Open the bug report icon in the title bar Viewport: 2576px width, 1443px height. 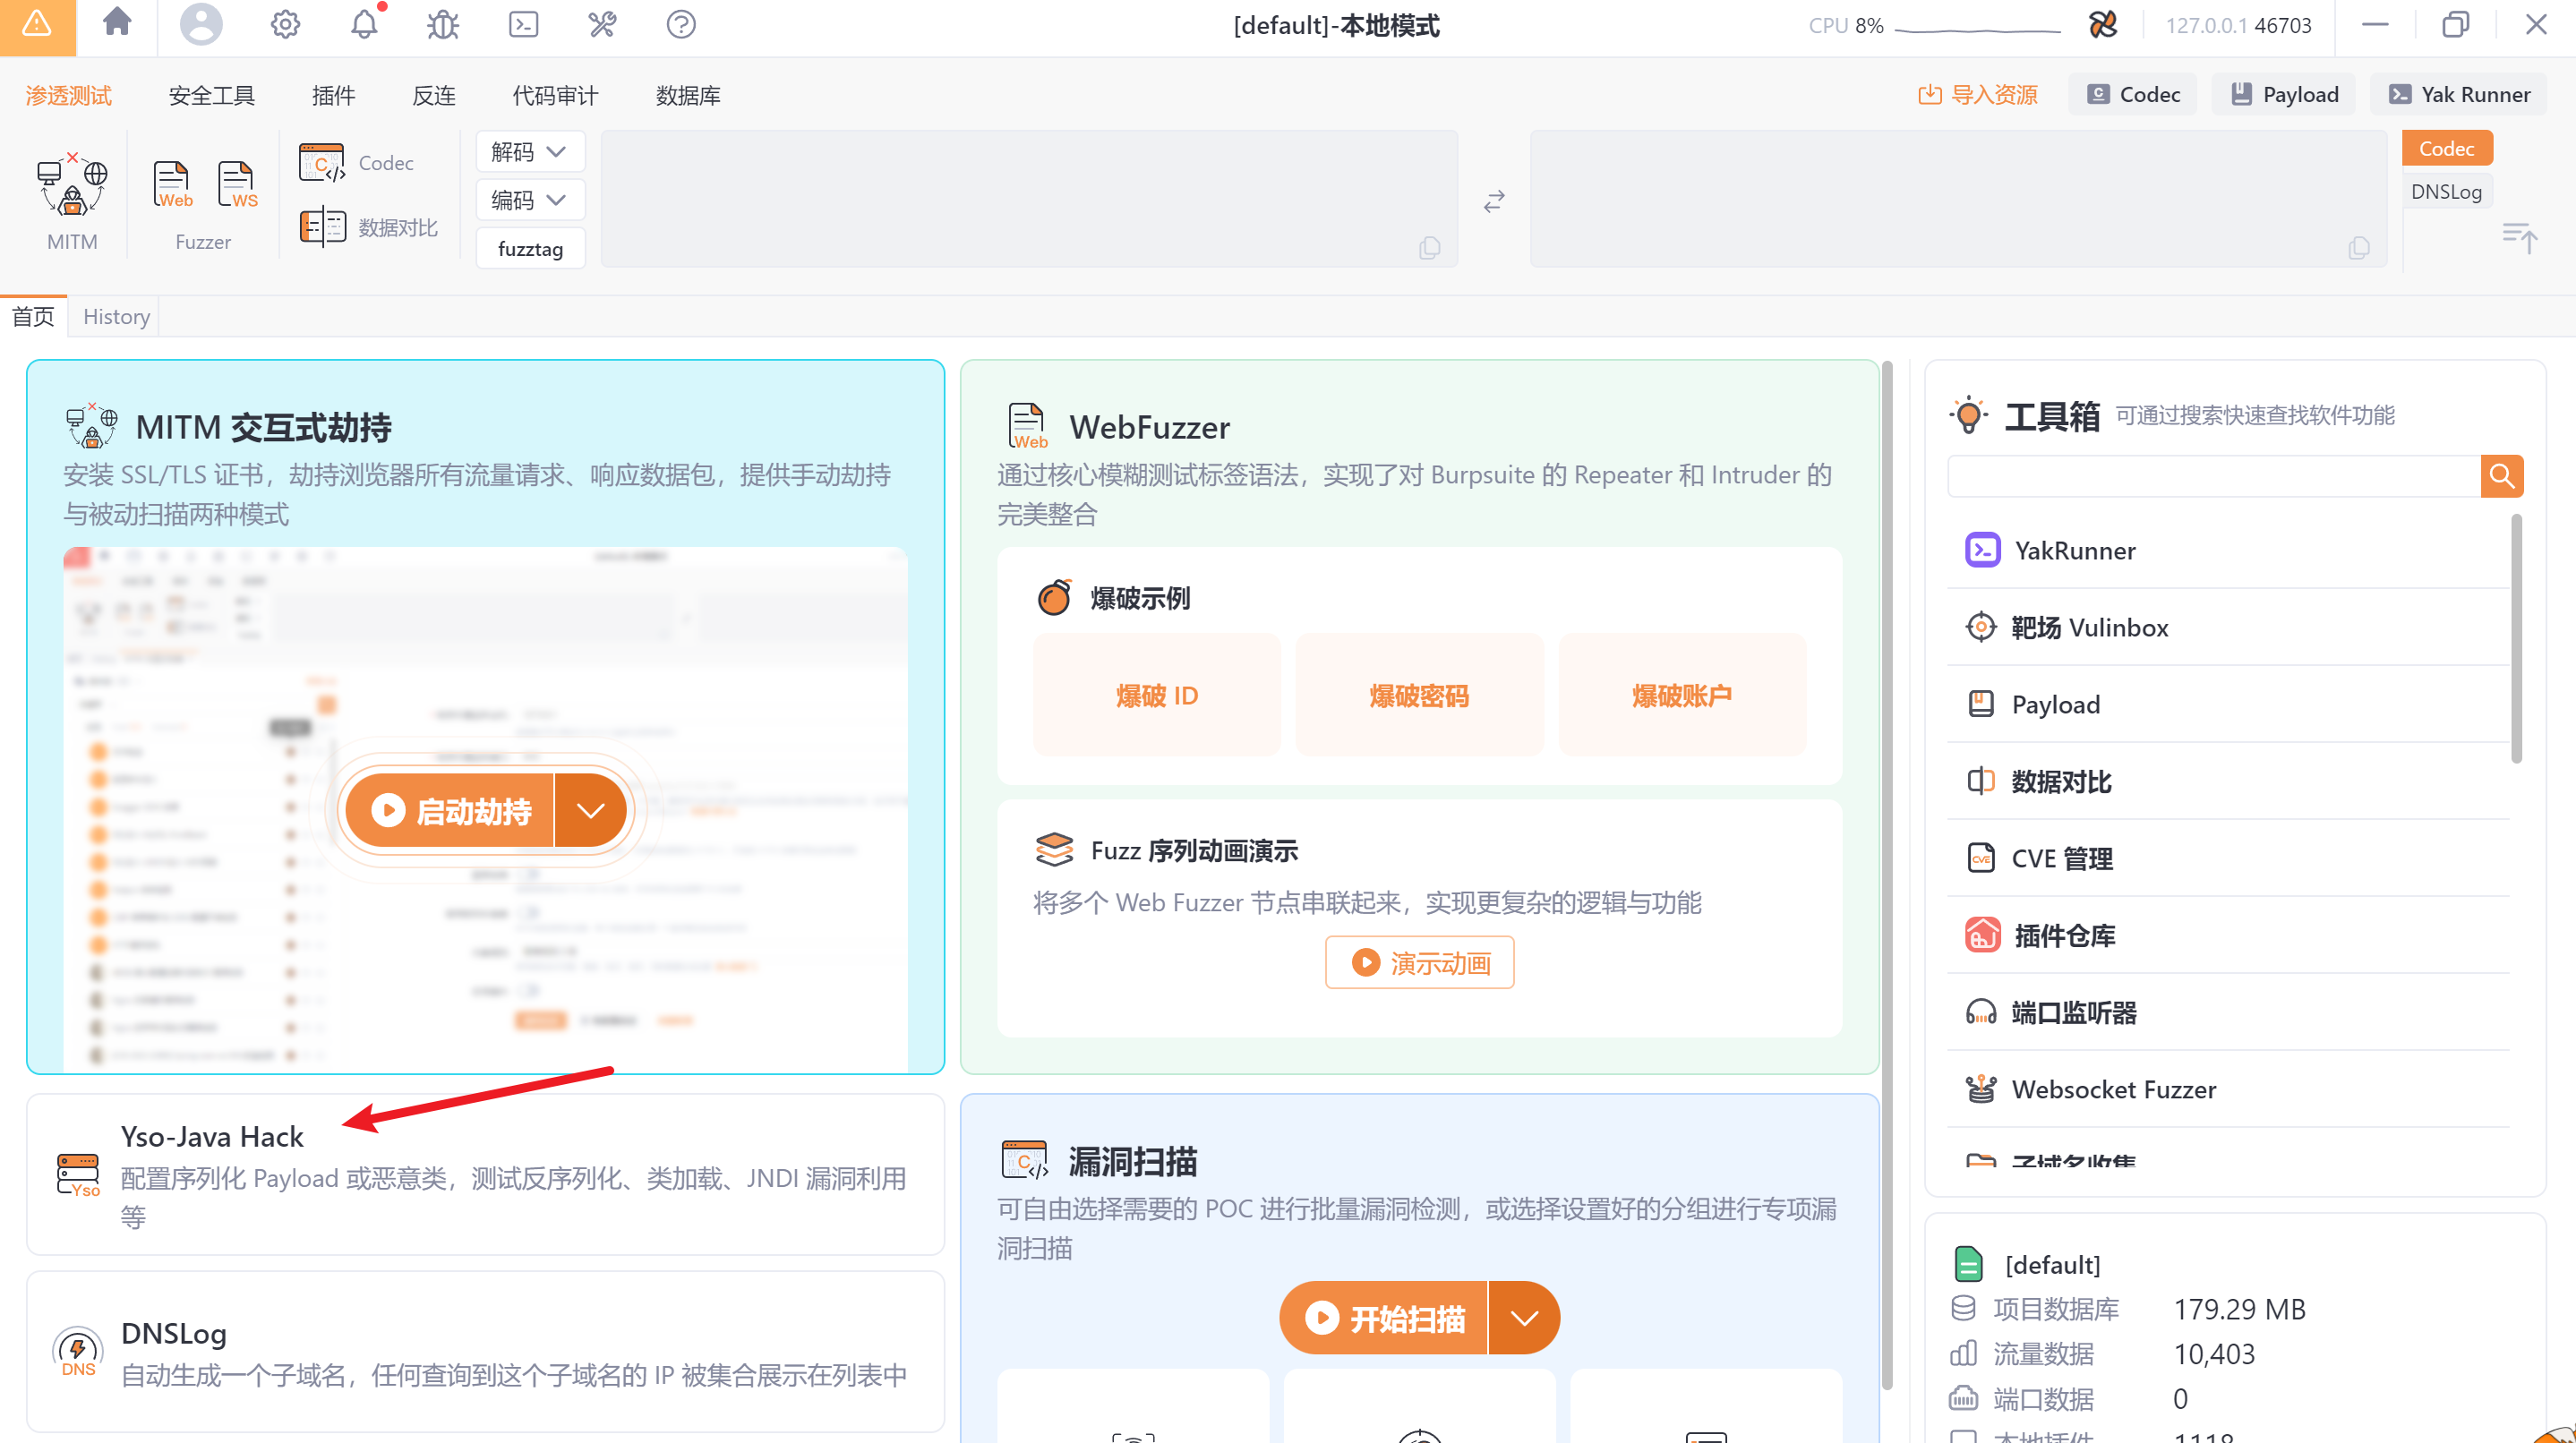click(443, 24)
